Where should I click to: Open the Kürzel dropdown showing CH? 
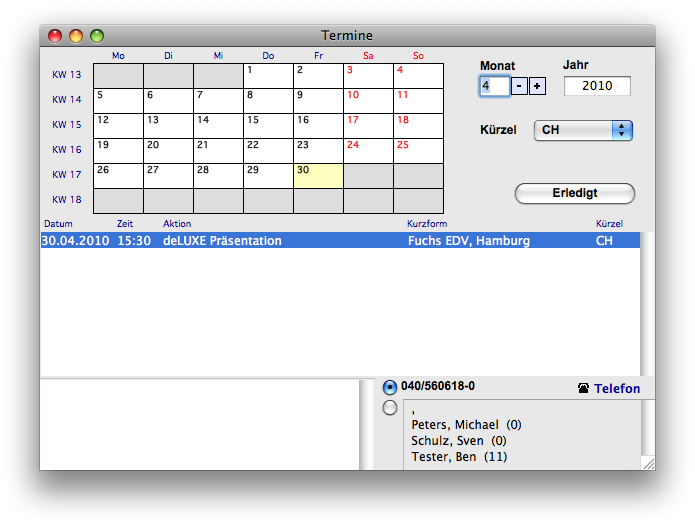[x=583, y=130]
